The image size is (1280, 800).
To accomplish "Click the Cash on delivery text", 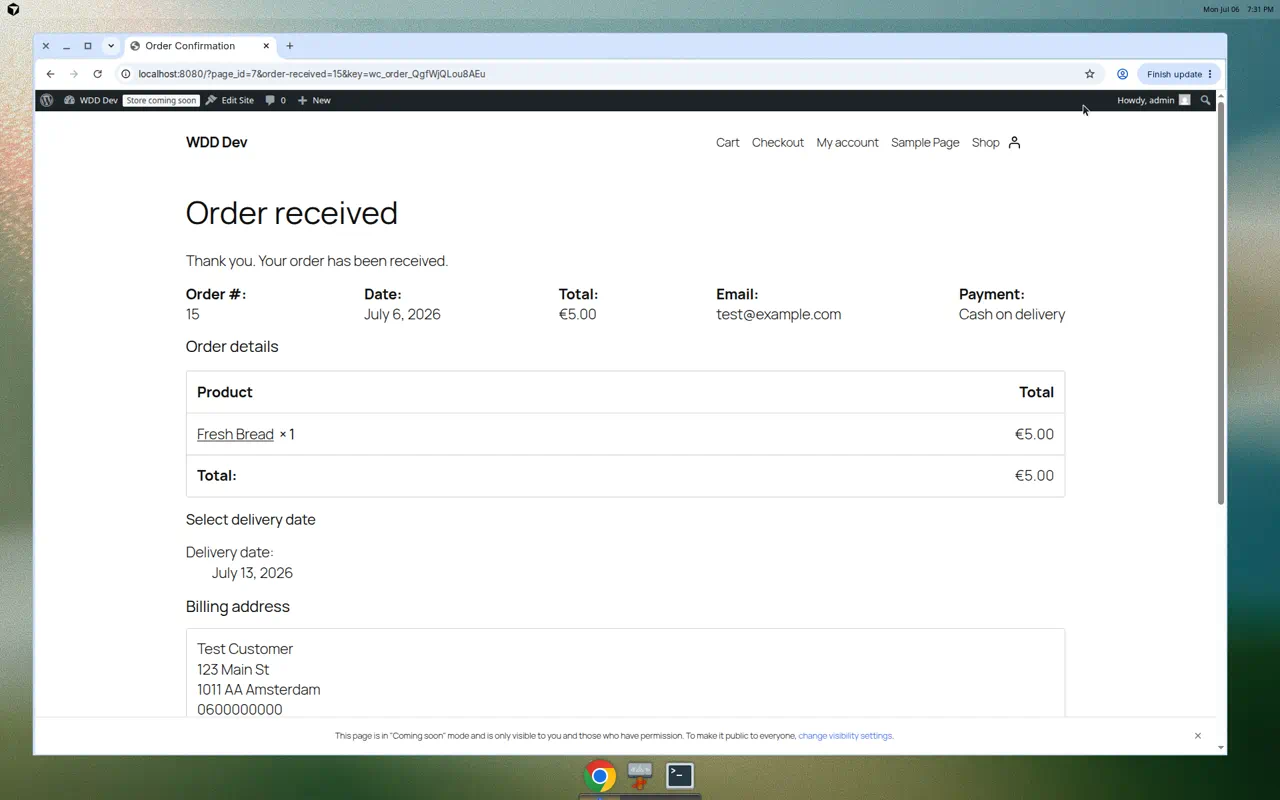I will click(x=1012, y=314).
